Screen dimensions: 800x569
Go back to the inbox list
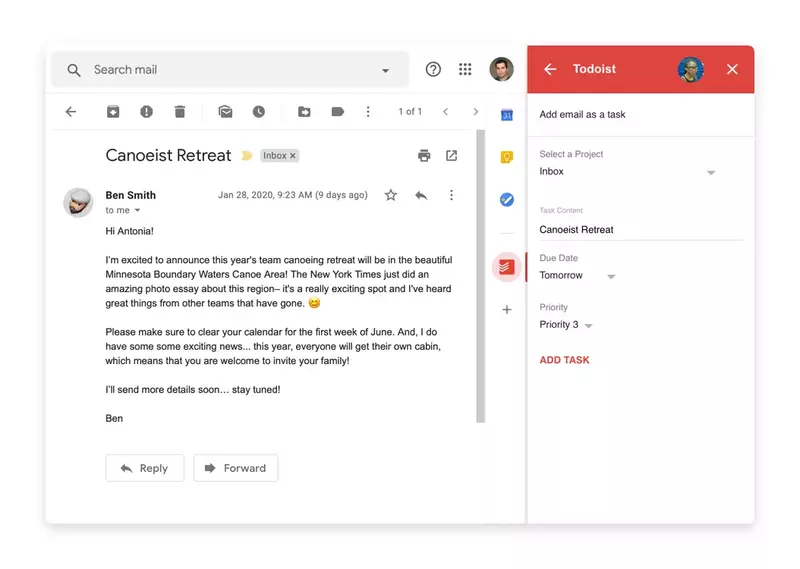[71, 112]
